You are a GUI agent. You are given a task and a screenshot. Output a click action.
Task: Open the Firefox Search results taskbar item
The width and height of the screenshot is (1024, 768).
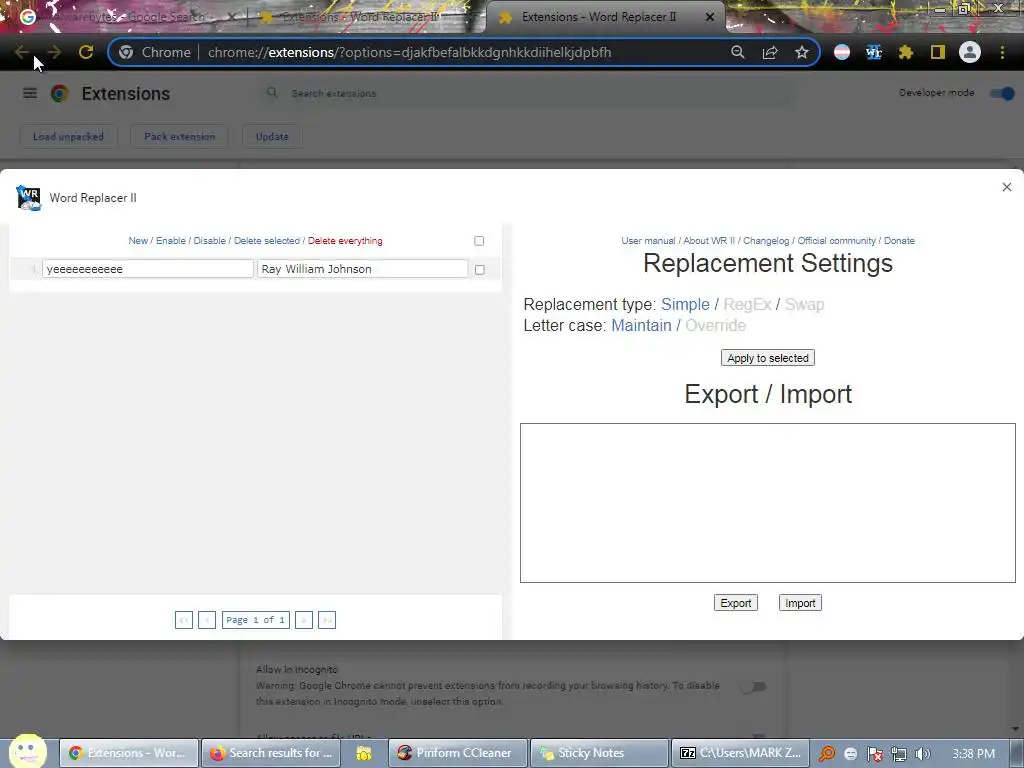270,753
